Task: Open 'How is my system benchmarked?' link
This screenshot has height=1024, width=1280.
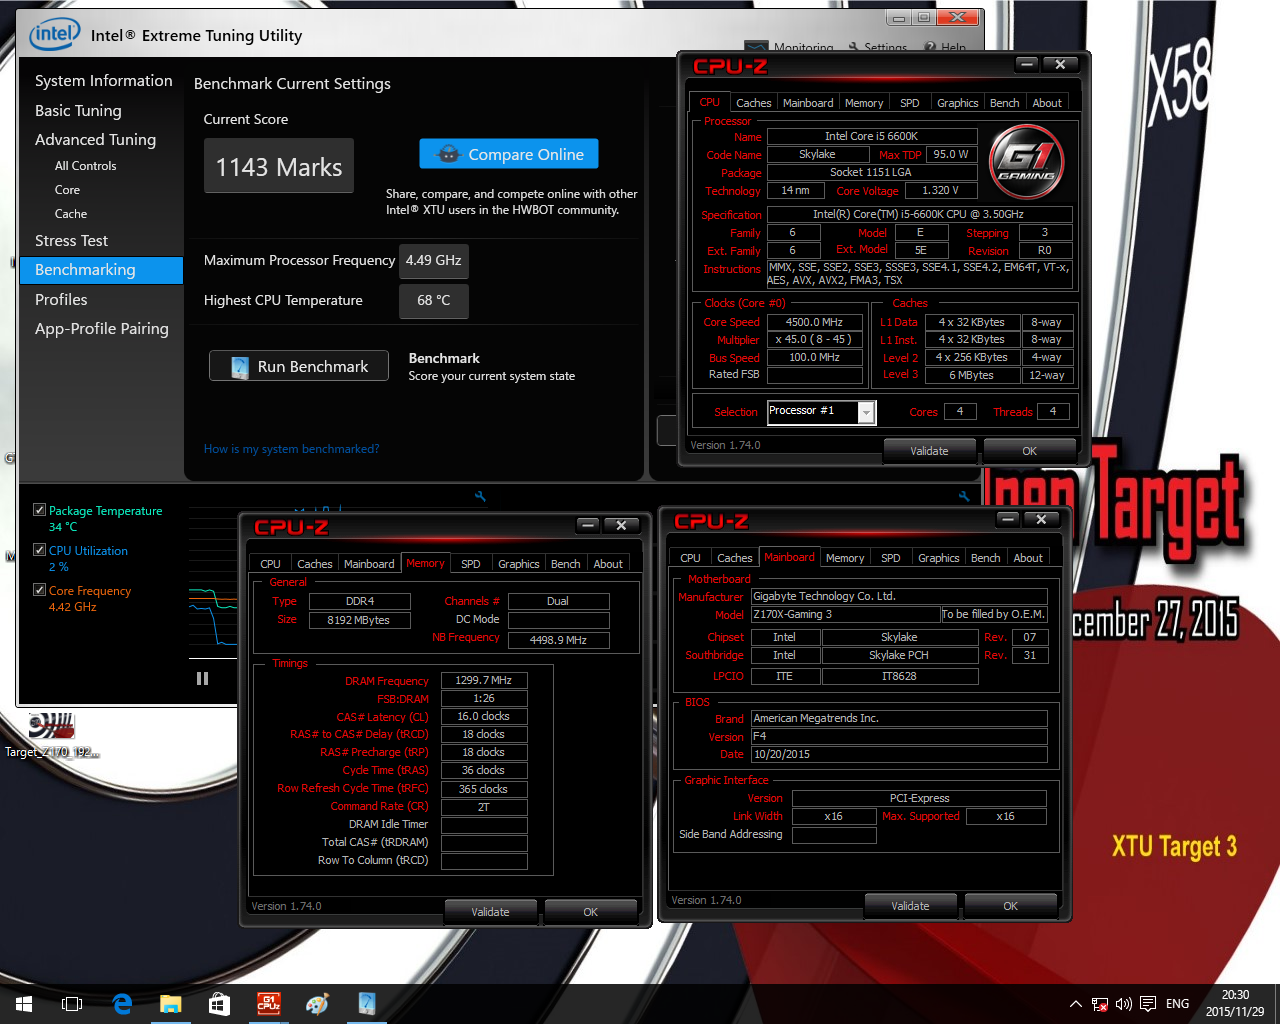Action: coord(291,449)
